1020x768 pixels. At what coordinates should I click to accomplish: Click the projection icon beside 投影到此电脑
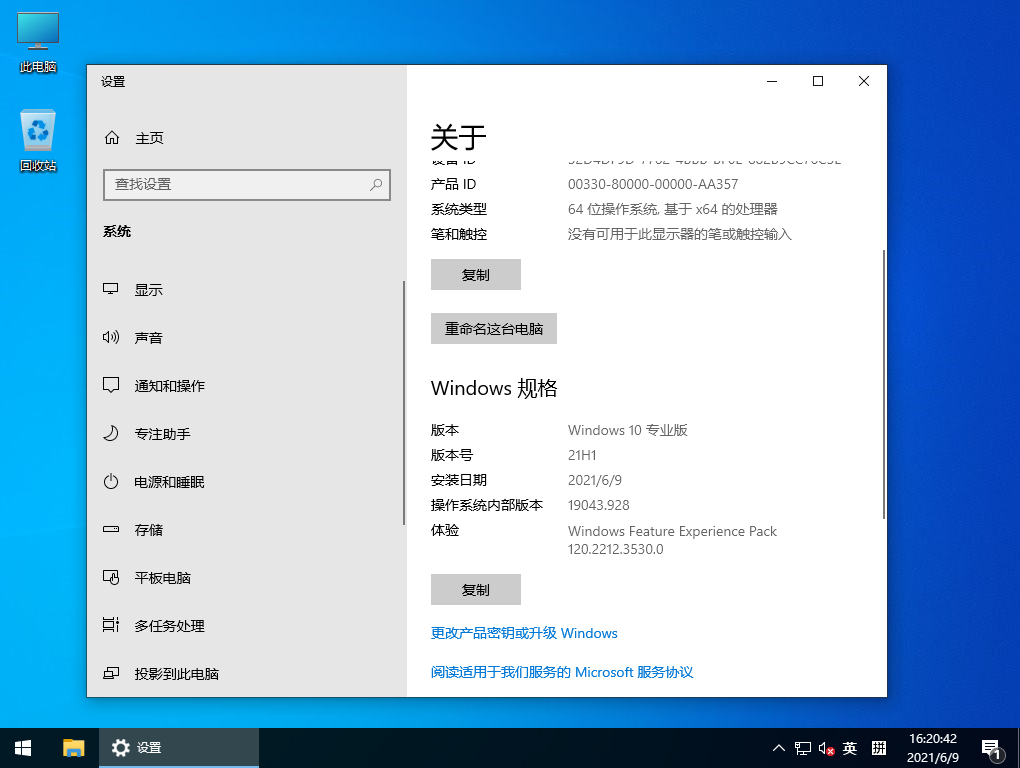click(111, 673)
